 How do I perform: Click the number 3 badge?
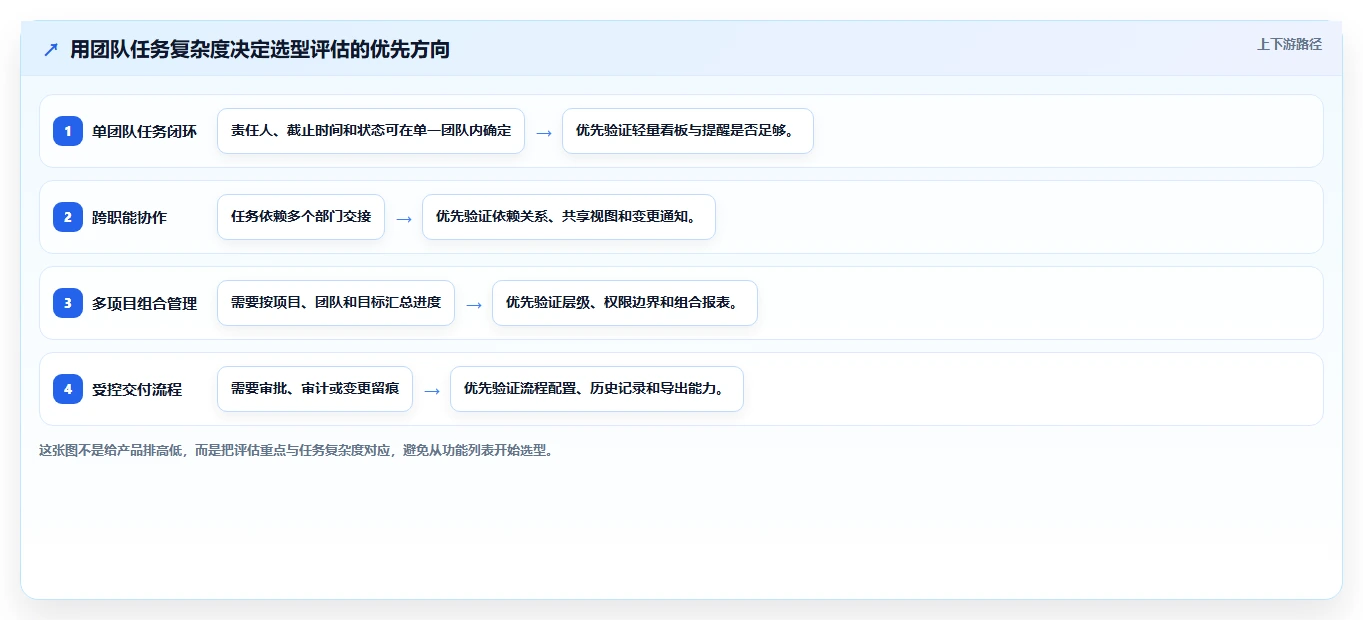click(68, 303)
